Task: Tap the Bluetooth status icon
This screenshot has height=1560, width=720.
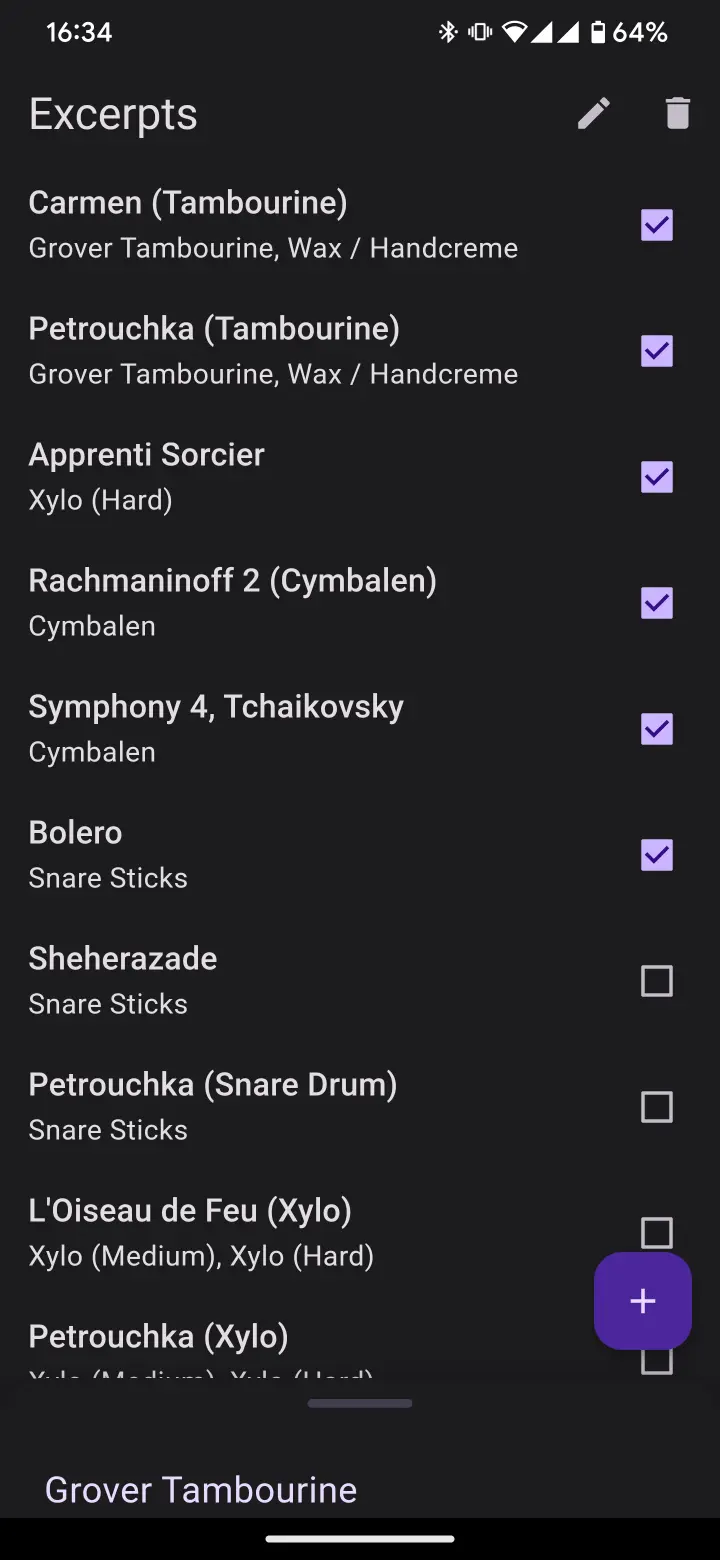Action: point(447,33)
